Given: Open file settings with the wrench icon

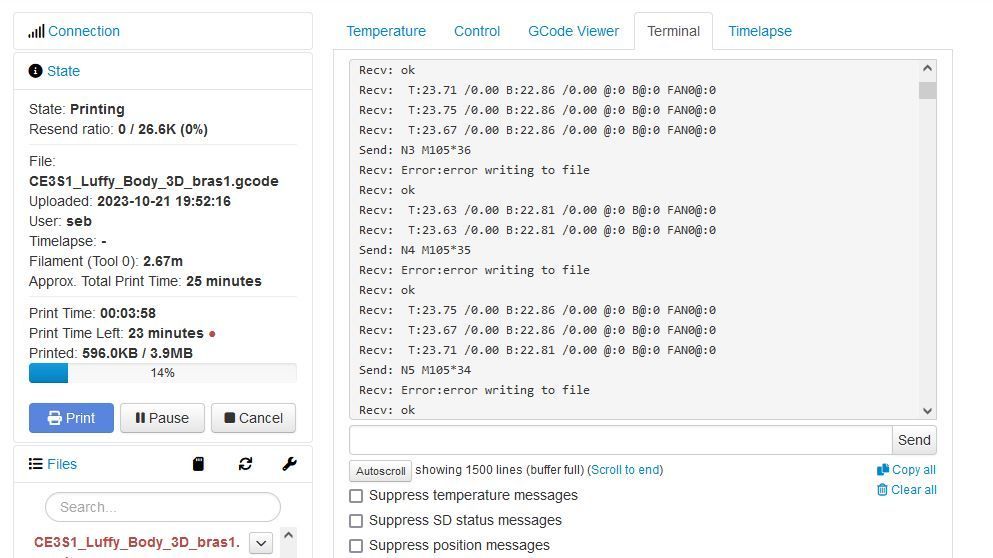Looking at the screenshot, I should click(x=289, y=464).
